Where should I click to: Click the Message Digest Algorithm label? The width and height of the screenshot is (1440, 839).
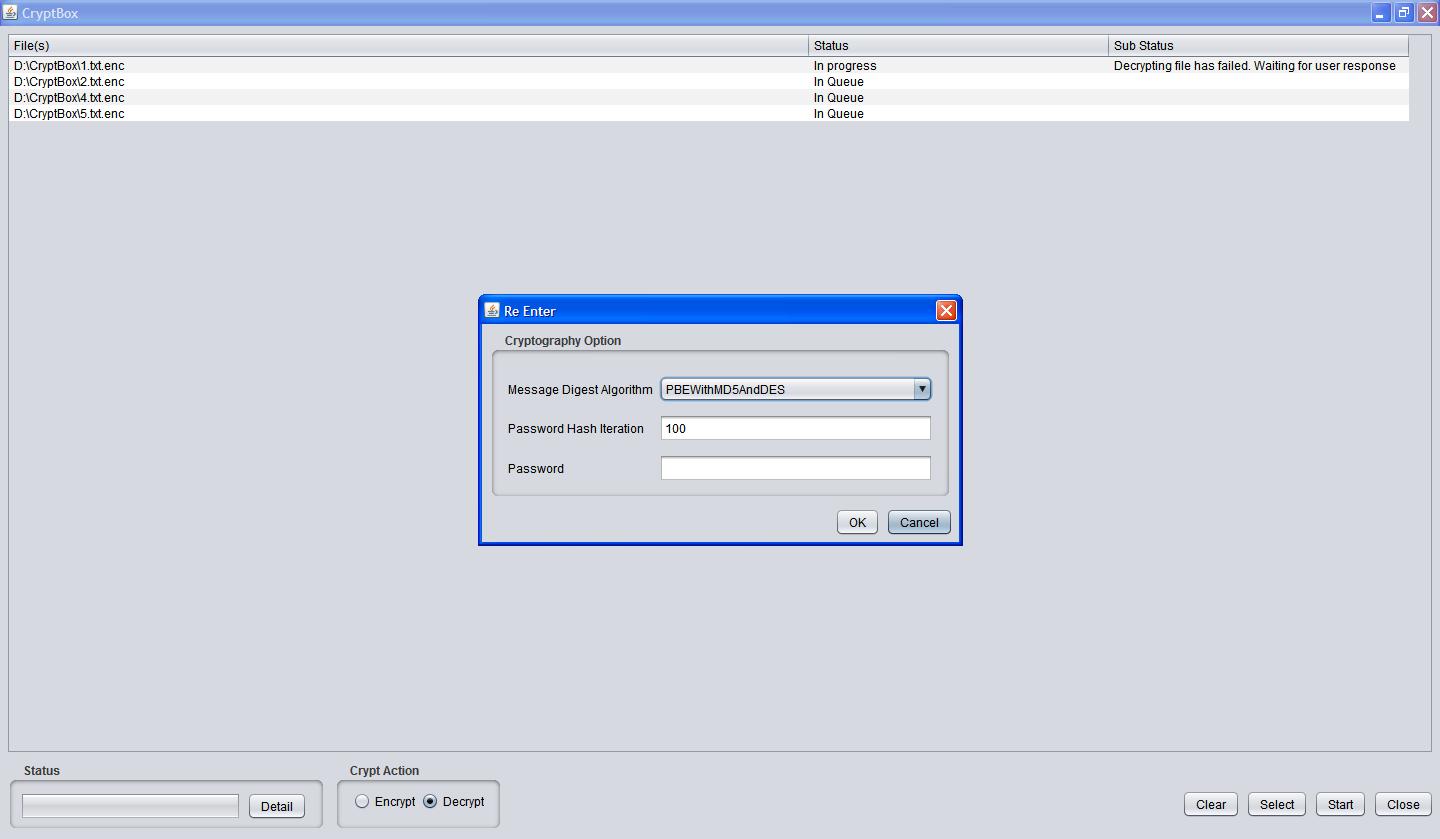click(x=580, y=390)
